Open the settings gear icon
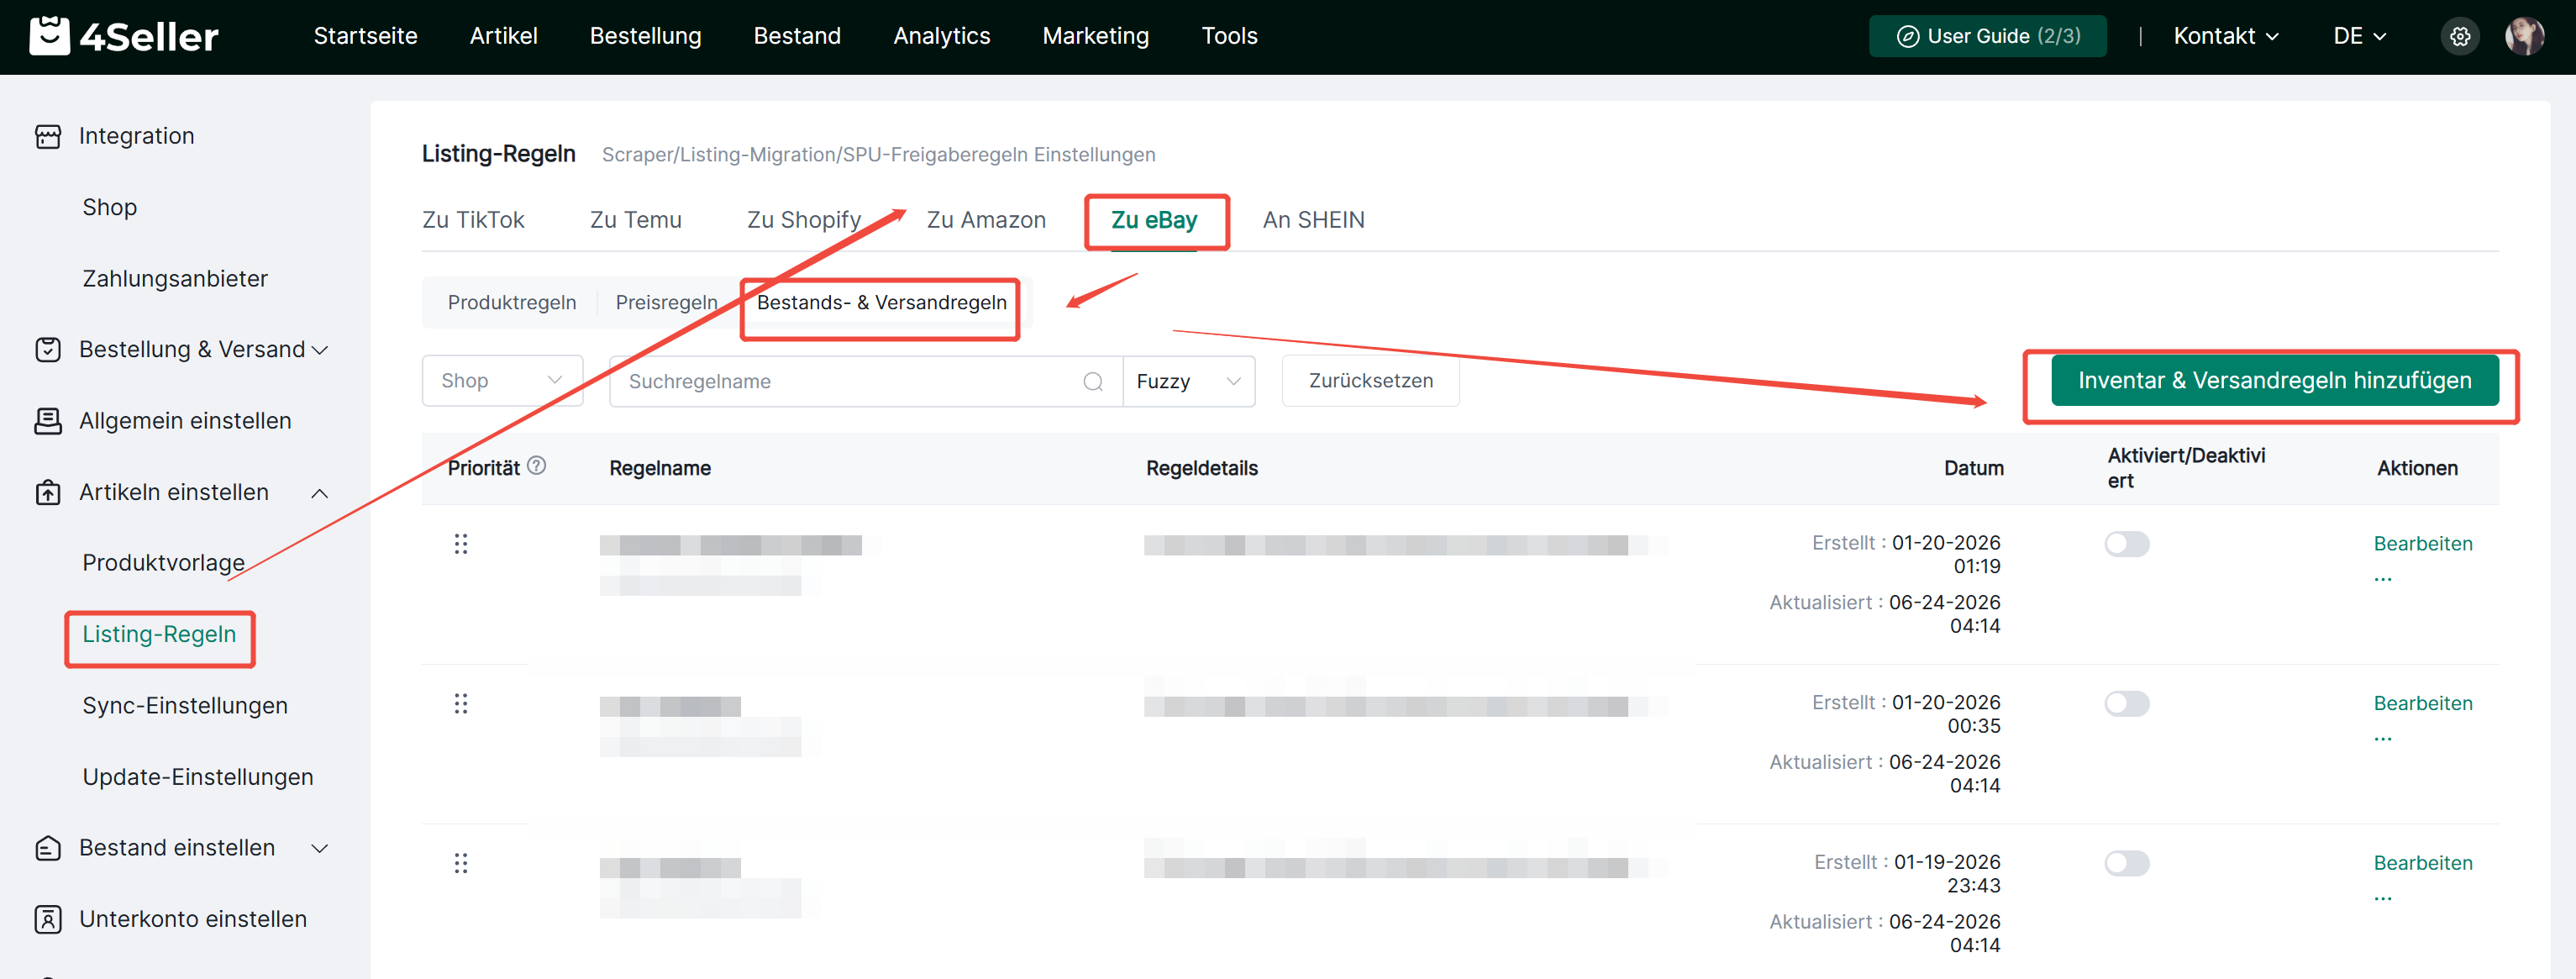Image resolution: width=2576 pixels, height=979 pixels. (x=2460, y=36)
